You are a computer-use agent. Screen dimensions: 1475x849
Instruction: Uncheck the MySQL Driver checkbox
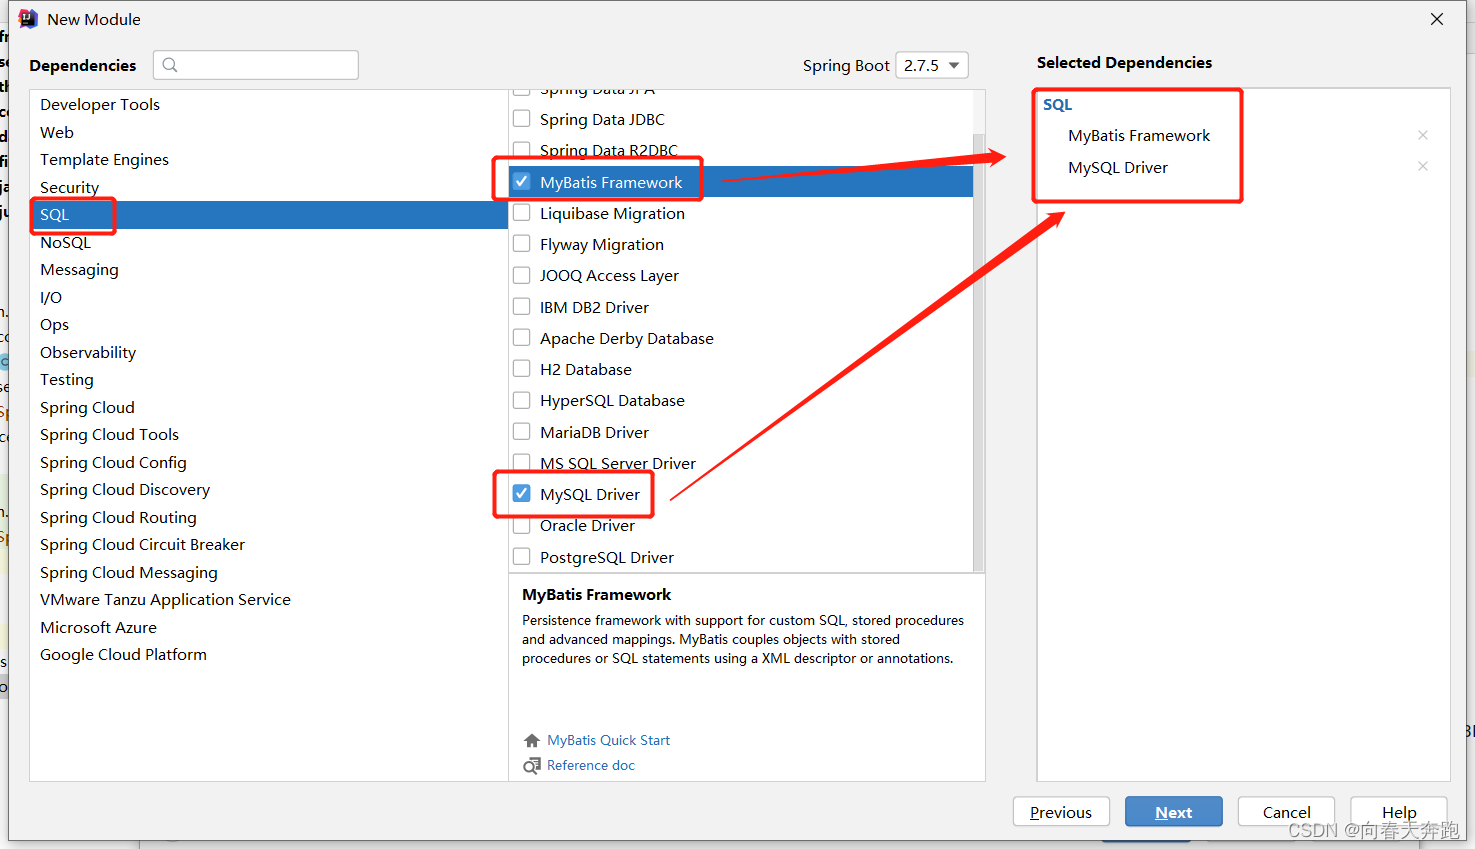click(x=522, y=494)
